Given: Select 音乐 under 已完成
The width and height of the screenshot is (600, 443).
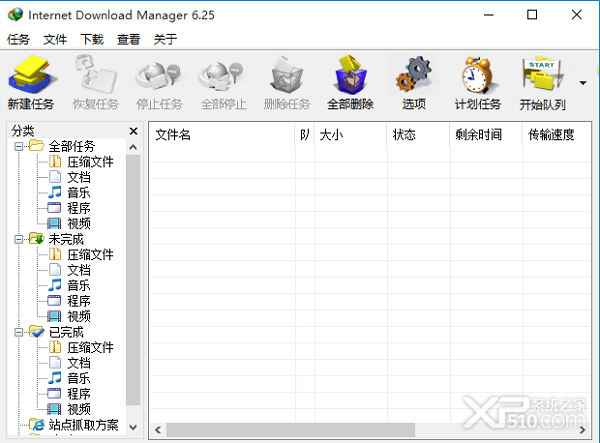Looking at the screenshot, I should [x=79, y=378].
